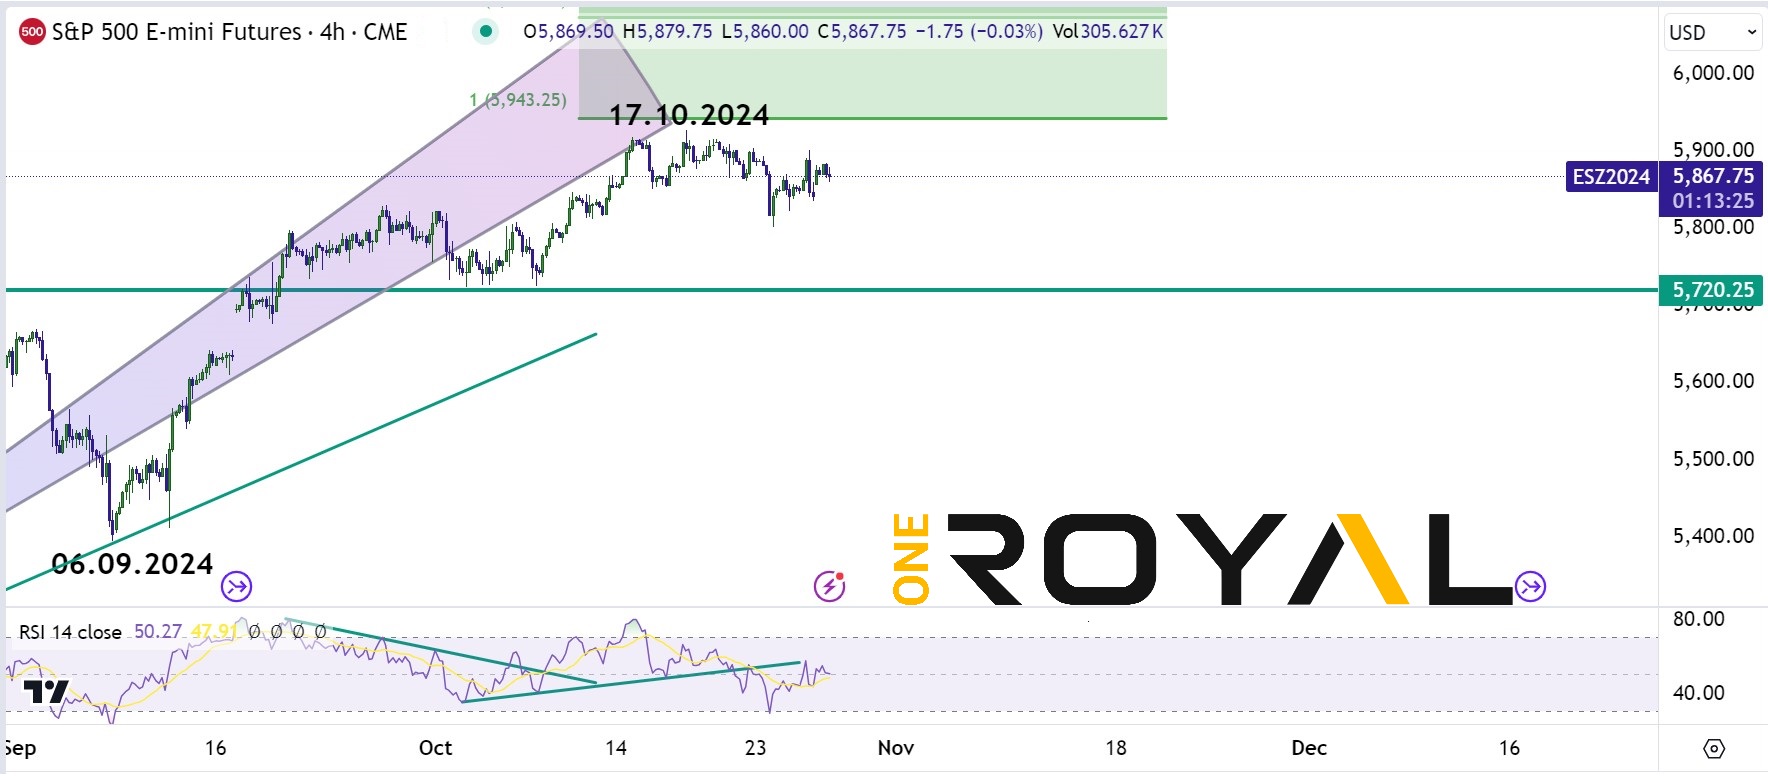Click the Nov label on time axis
The image size is (1768, 776).
coord(895,748)
